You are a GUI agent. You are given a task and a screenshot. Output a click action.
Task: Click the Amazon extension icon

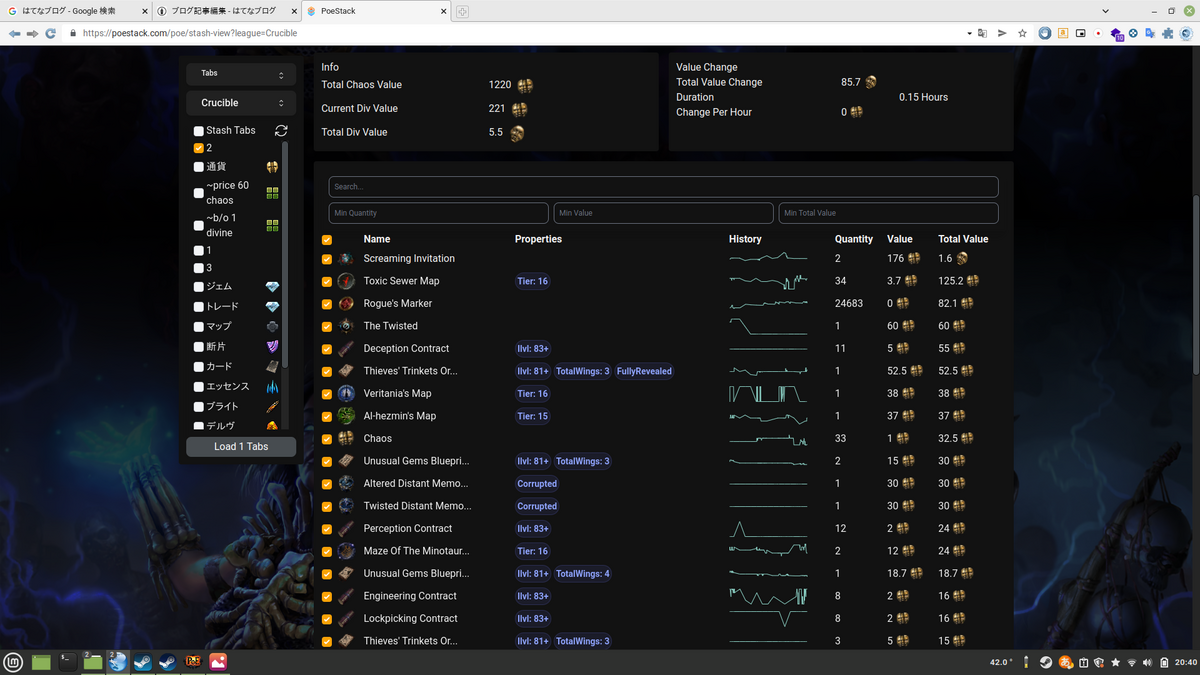1063,33
